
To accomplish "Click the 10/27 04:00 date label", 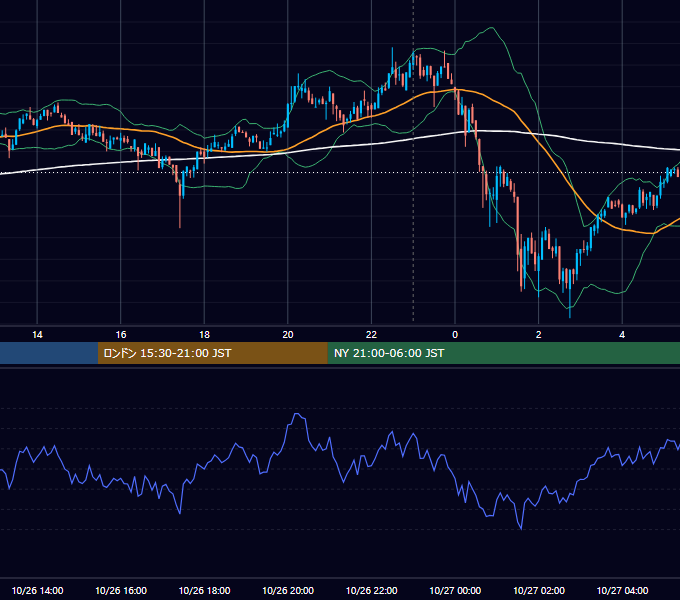I will [622, 590].
